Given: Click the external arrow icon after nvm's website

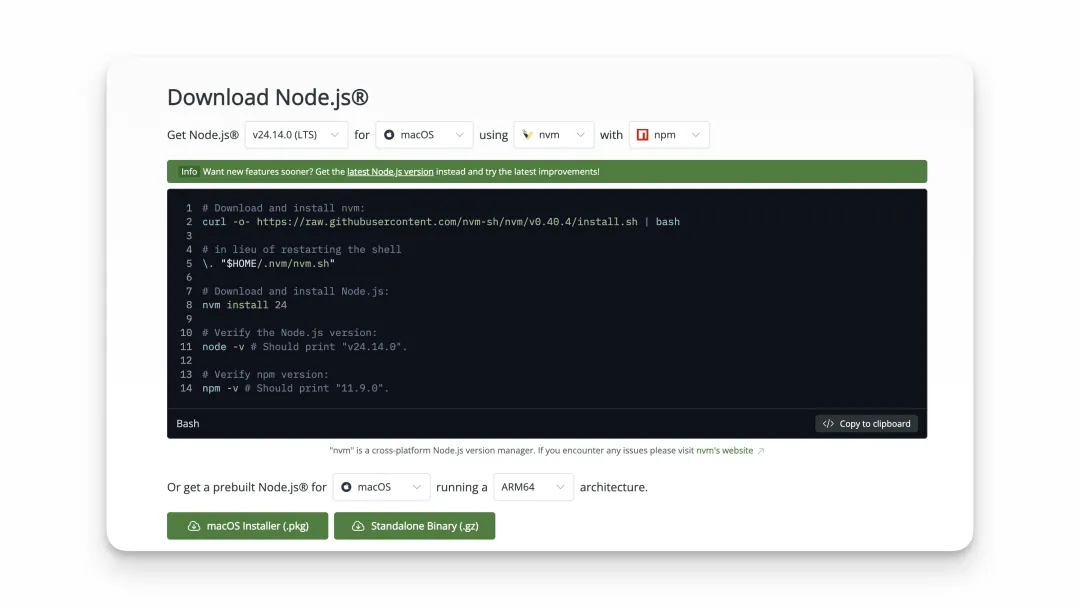Looking at the screenshot, I should pyautogui.click(x=761, y=451).
